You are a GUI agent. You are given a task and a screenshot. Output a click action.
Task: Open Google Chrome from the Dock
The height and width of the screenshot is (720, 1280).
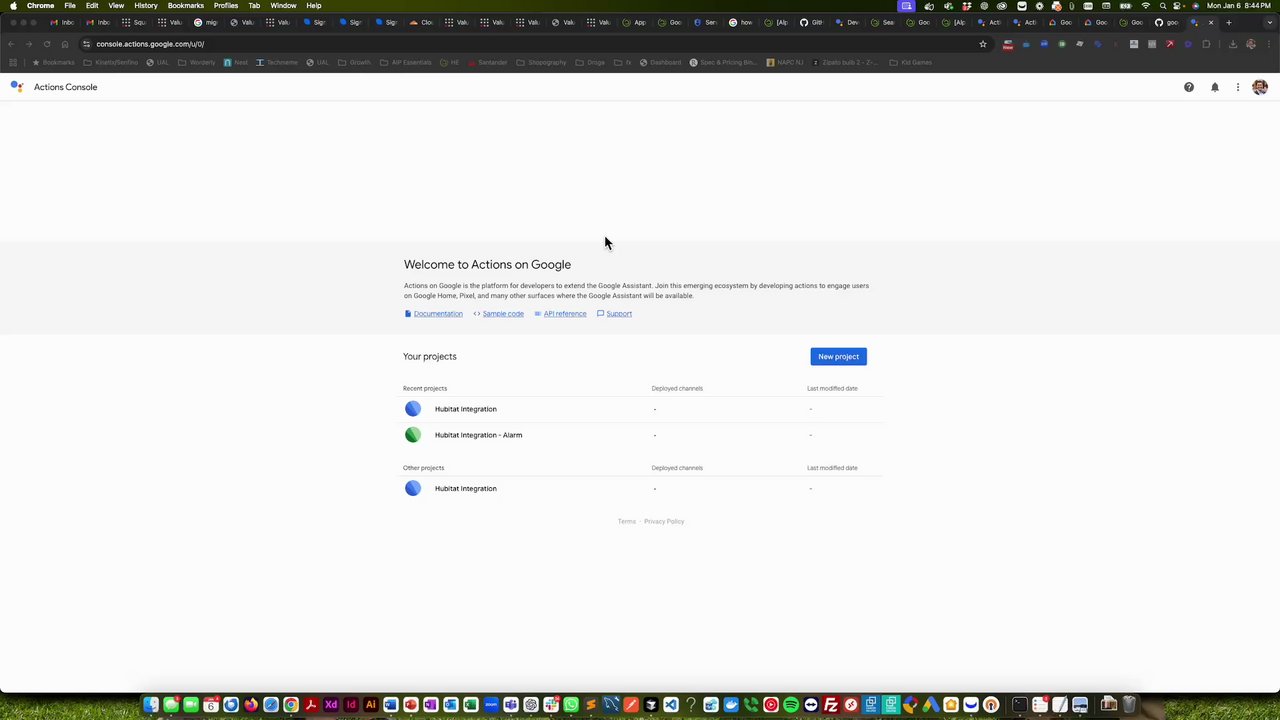291,705
